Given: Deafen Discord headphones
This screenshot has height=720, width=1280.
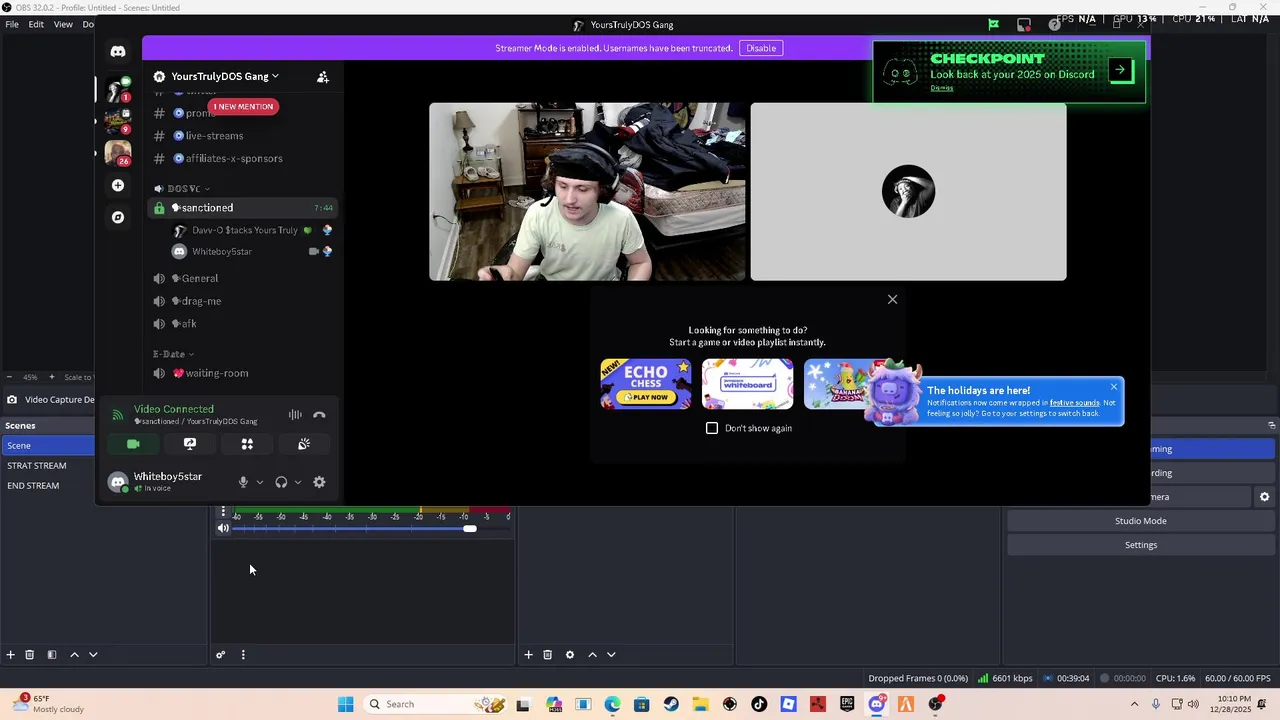Looking at the screenshot, I should coord(281,482).
